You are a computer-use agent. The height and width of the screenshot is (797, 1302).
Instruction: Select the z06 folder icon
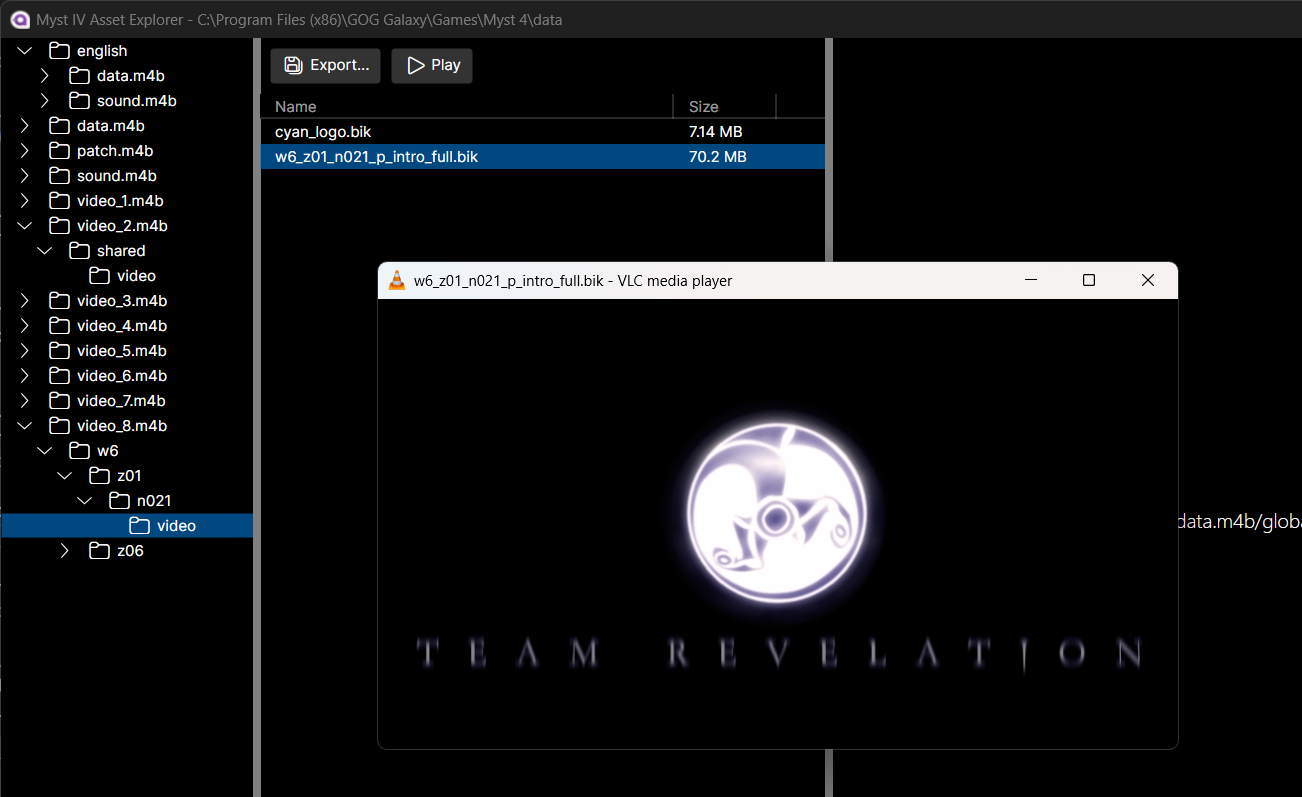tap(99, 551)
